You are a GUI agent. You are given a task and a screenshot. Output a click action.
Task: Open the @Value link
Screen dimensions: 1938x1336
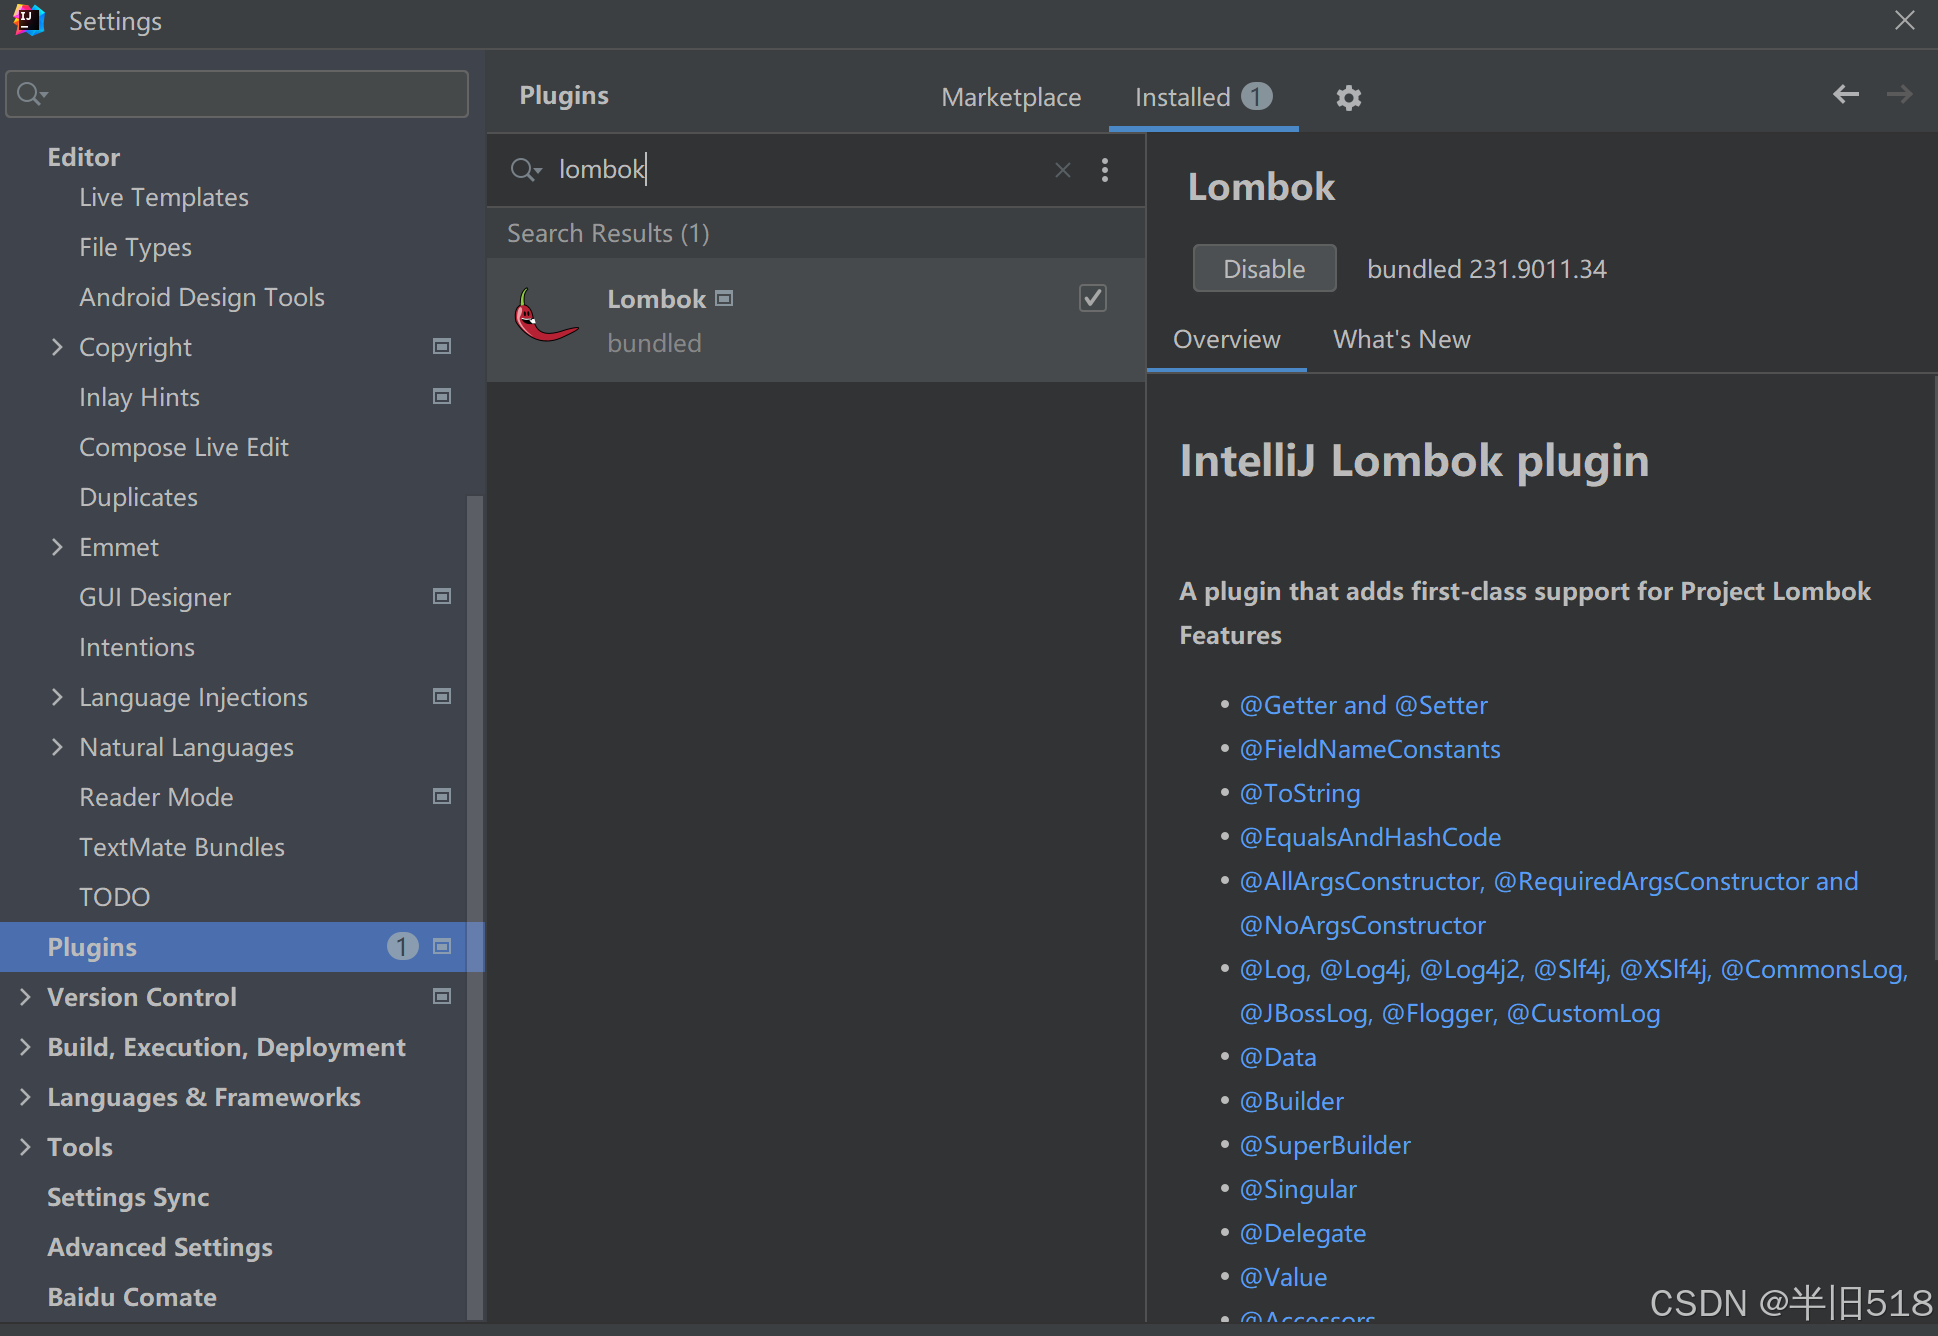point(1283,1278)
